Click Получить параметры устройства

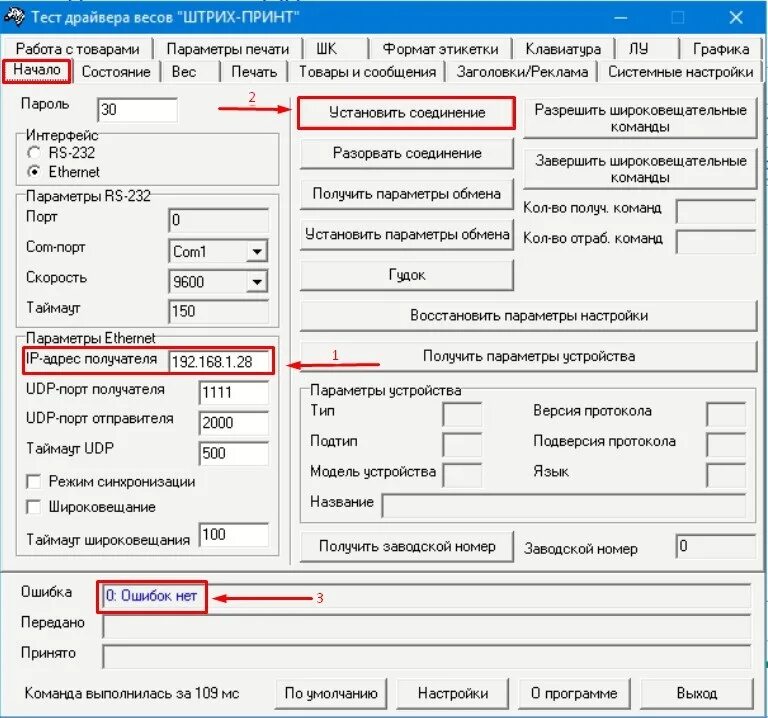tap(529, 357)
